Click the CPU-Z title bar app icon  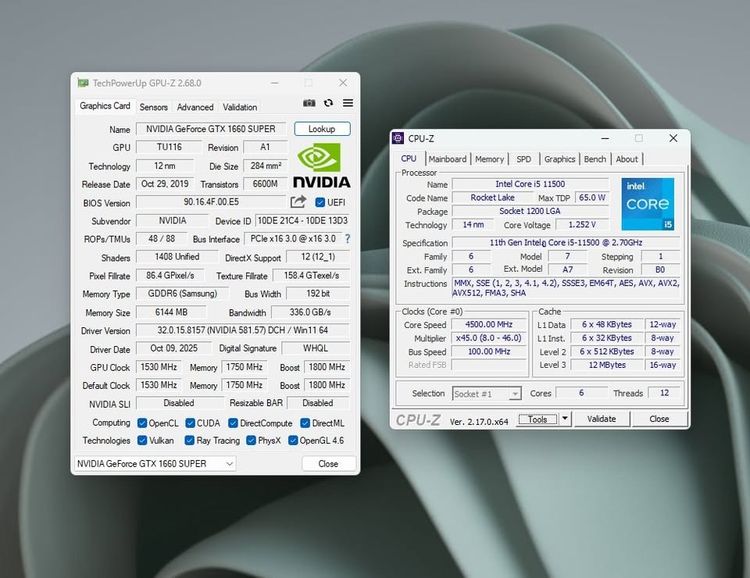click(x=399, y=138)
